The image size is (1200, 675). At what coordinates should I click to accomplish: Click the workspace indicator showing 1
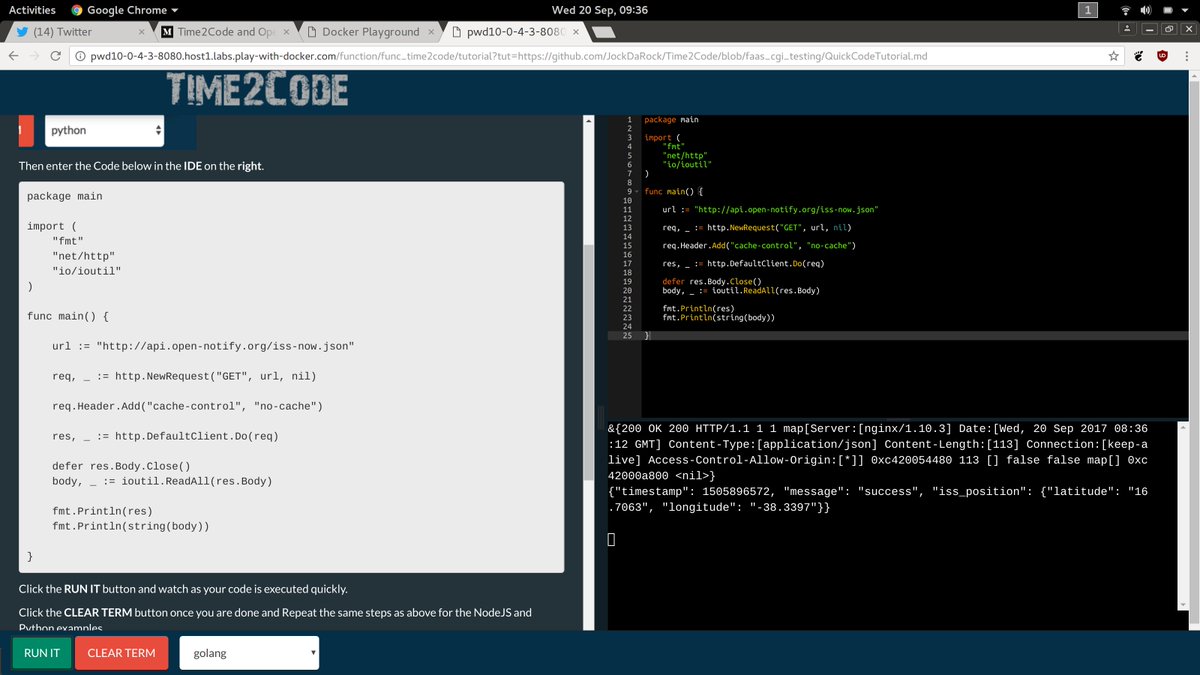(1087, 10)
